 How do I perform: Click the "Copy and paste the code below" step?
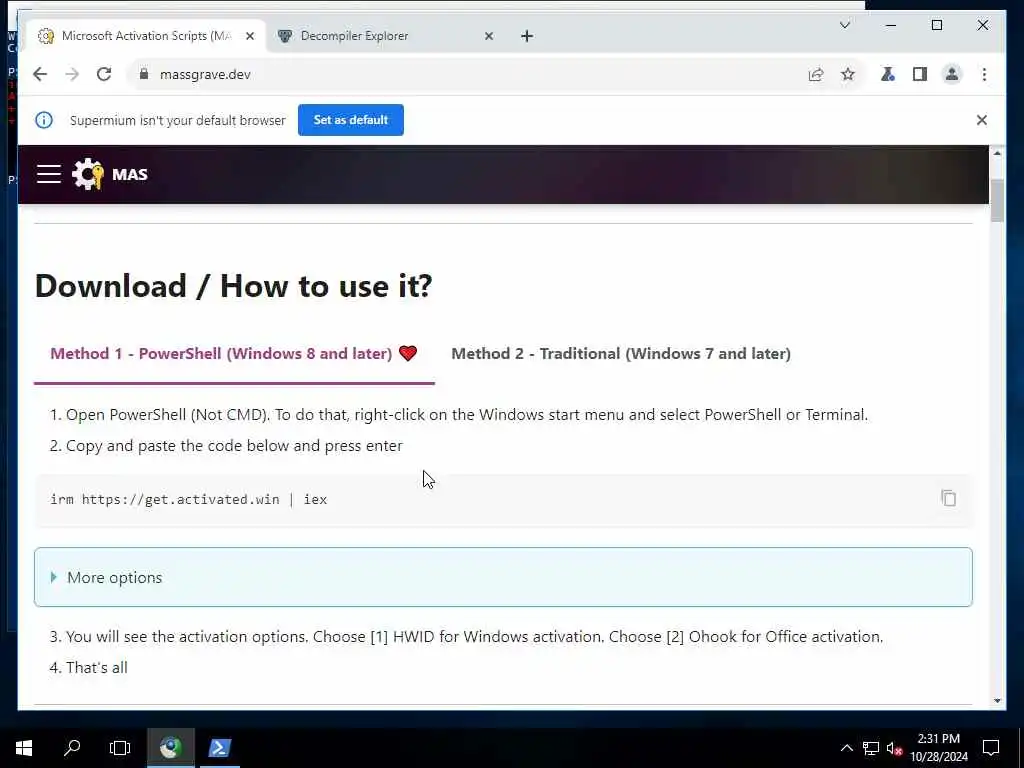[227, 445]
